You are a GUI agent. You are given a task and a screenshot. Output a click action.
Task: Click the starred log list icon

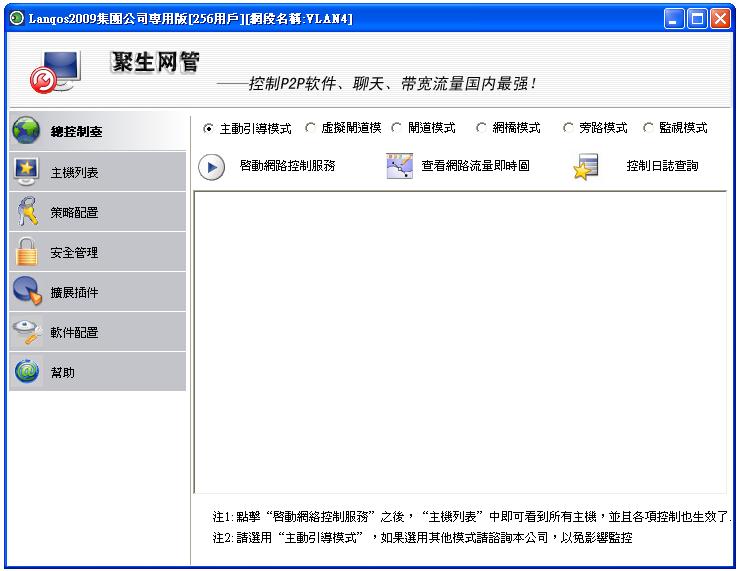pos(586,166)
